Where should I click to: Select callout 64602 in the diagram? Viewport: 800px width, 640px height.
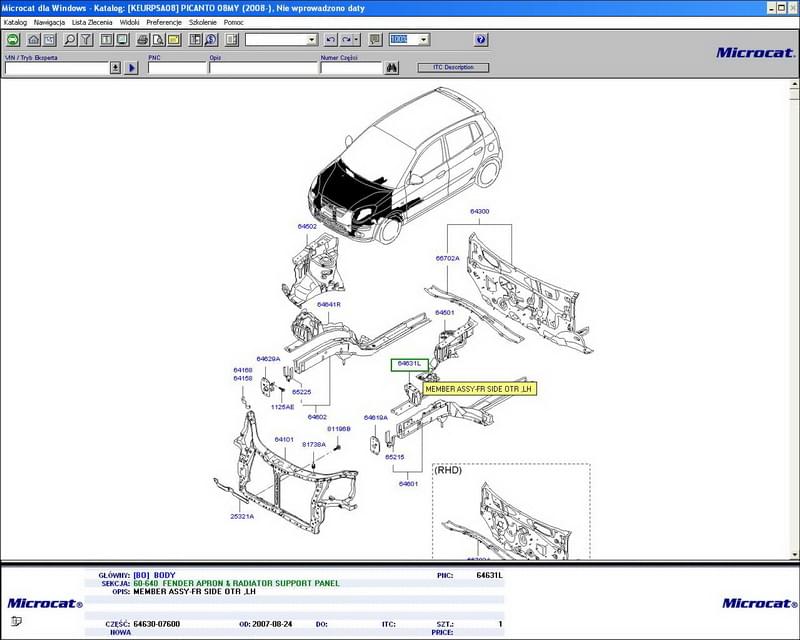coord(317,417)
